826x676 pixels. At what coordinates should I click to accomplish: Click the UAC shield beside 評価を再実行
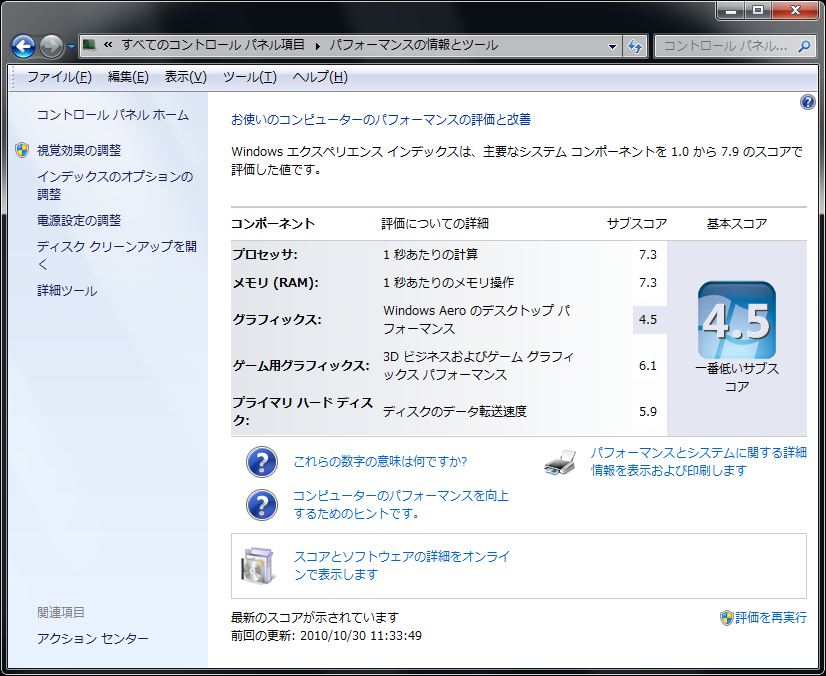[x=724, y=618]
